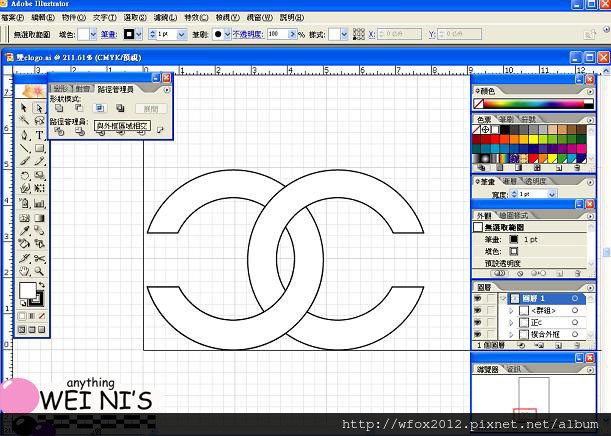Click the trash icon in Layers panel
This screenshot has height=436, width=611.
coord(577,345)
